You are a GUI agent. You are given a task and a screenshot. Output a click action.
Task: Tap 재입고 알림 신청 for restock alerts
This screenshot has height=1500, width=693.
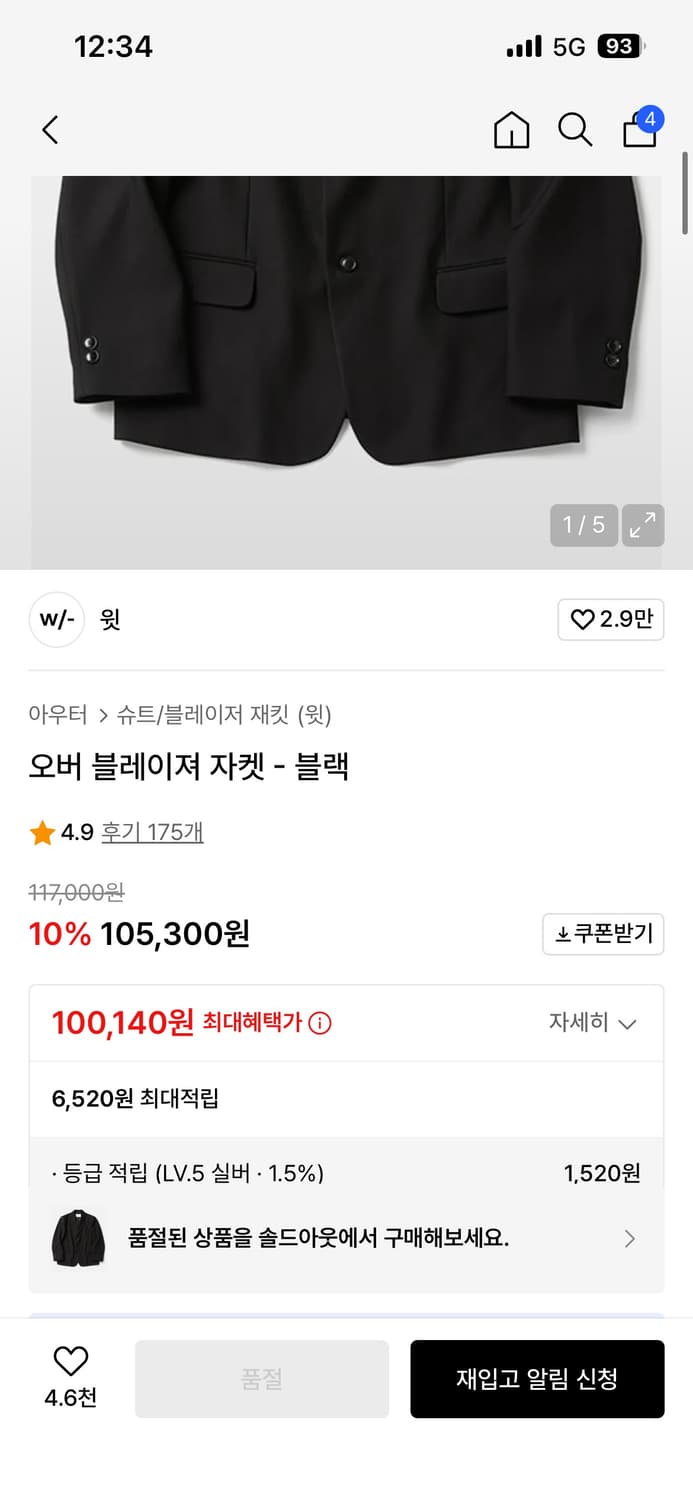point(538,1378)
